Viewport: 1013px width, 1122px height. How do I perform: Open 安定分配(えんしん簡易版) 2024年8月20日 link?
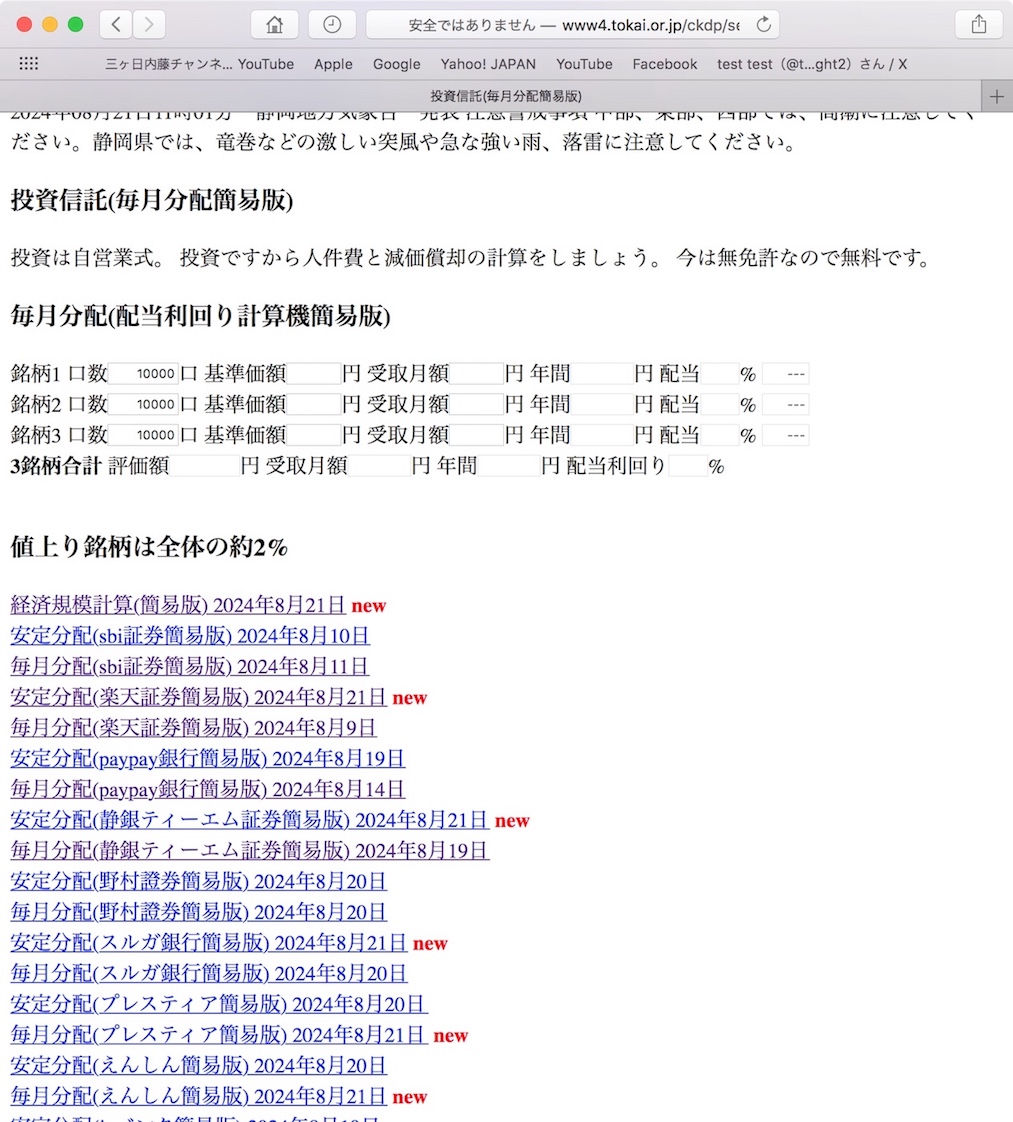click(x=199, y=1067)
